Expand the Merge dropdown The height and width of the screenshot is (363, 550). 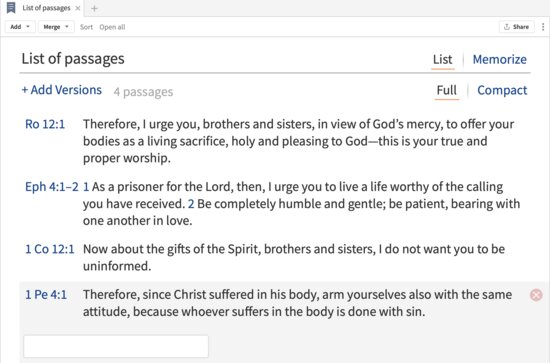pyautogui.click(x=56, y=27)
